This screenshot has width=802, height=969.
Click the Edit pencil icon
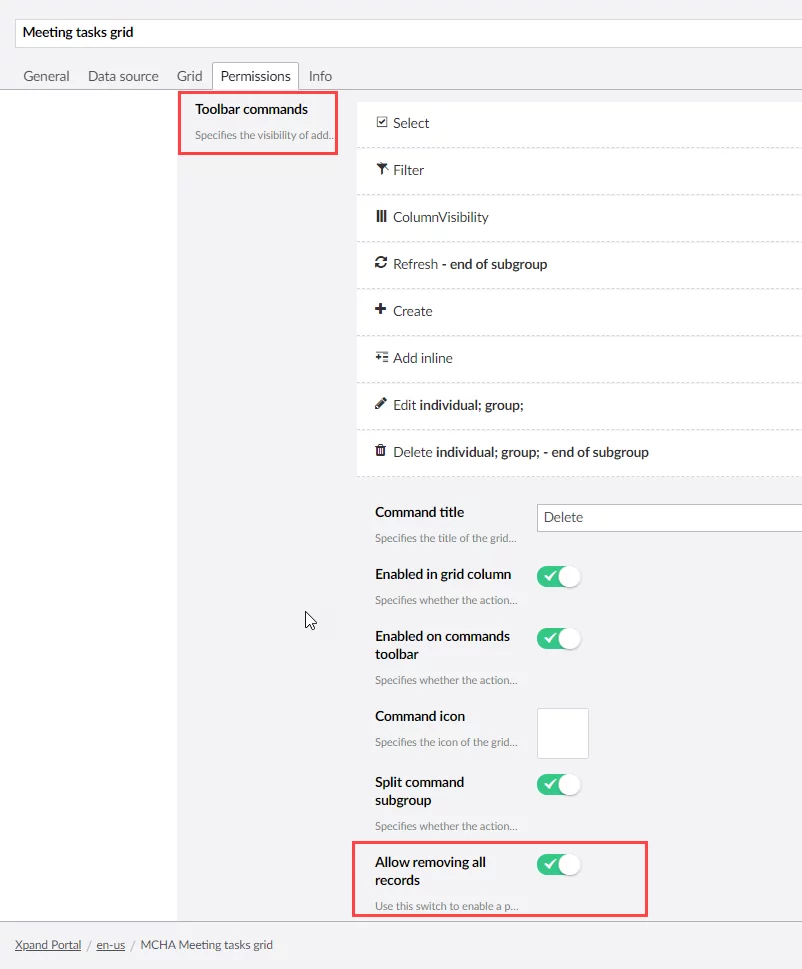381,404
